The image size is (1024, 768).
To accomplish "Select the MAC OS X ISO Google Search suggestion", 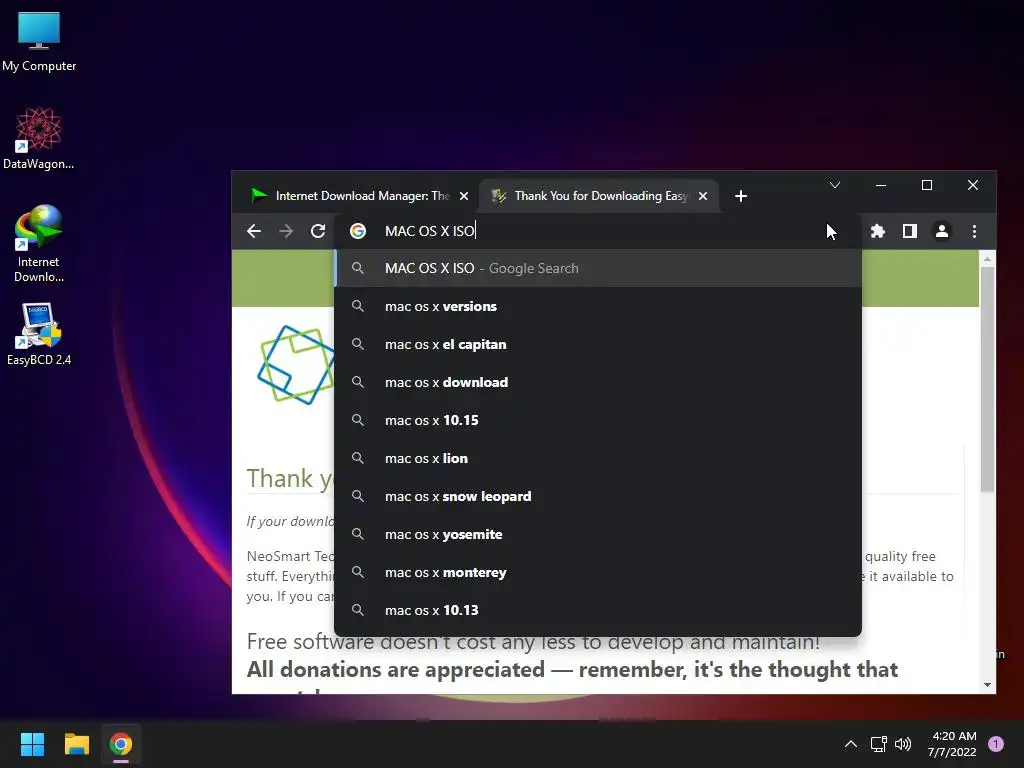I will click(598, 268).
